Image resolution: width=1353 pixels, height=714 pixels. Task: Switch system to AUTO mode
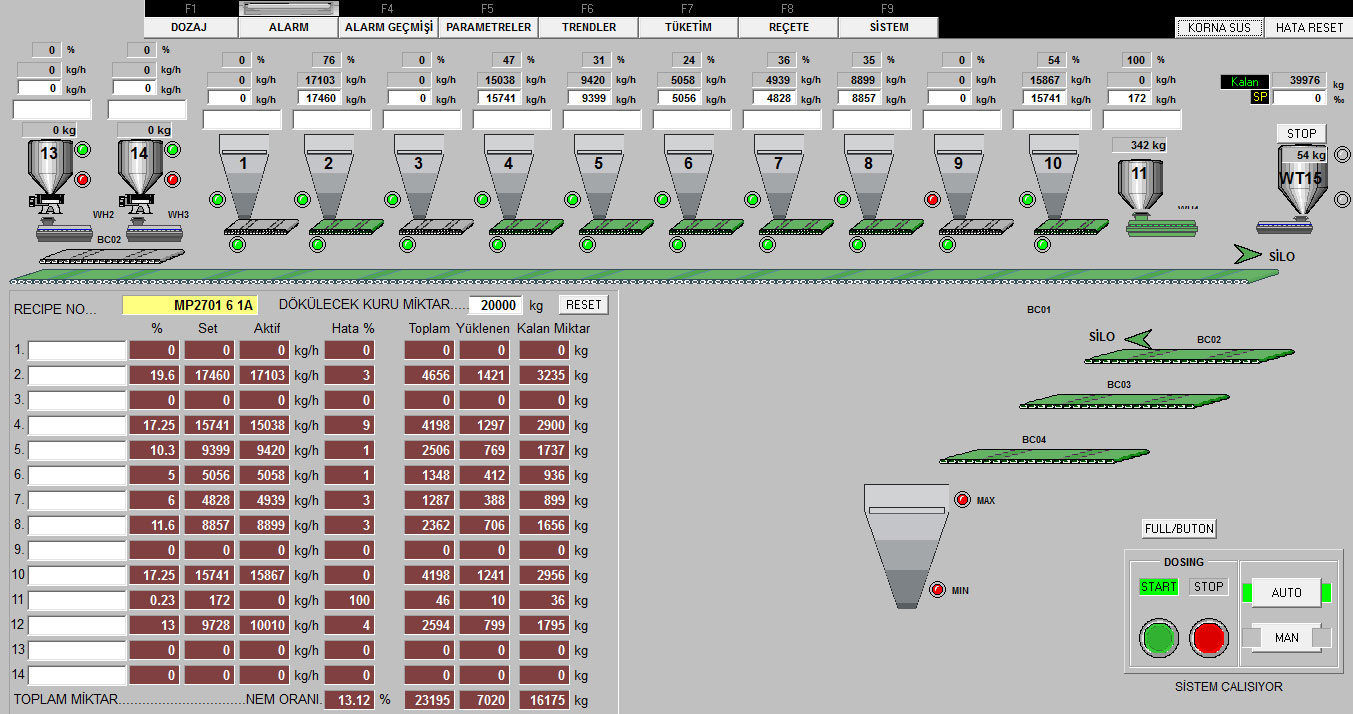pyautogui.click(x=1286, y=592)
